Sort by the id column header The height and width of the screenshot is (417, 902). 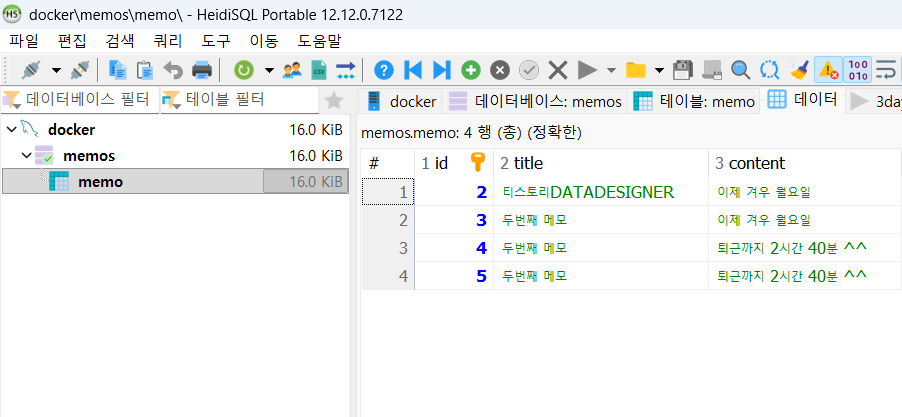(454, 163)
